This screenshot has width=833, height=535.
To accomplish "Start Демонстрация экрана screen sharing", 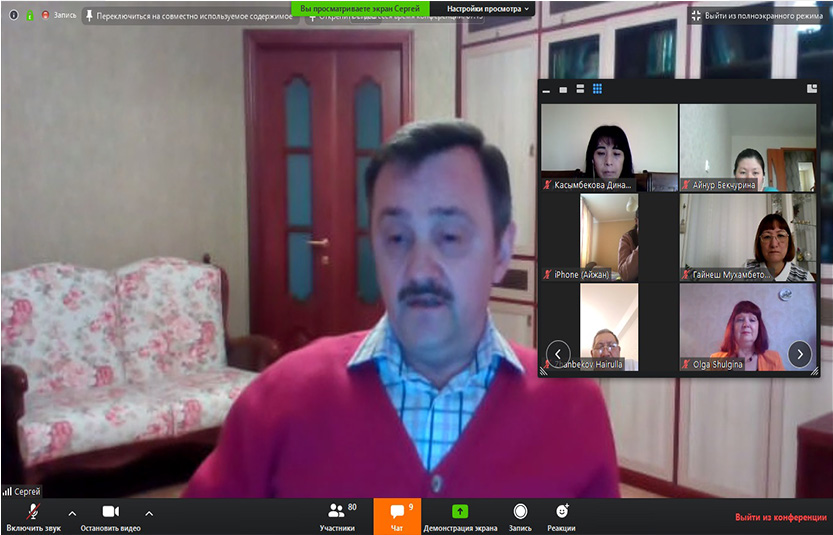I will click(x=460, y=515).
